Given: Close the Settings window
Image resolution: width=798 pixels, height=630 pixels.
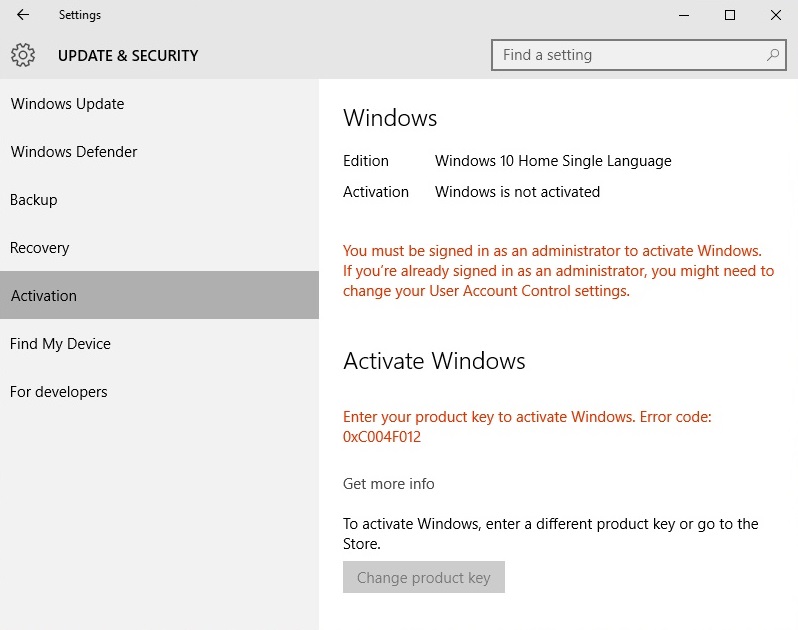Looking at the screenshot, I should point(776,15).
